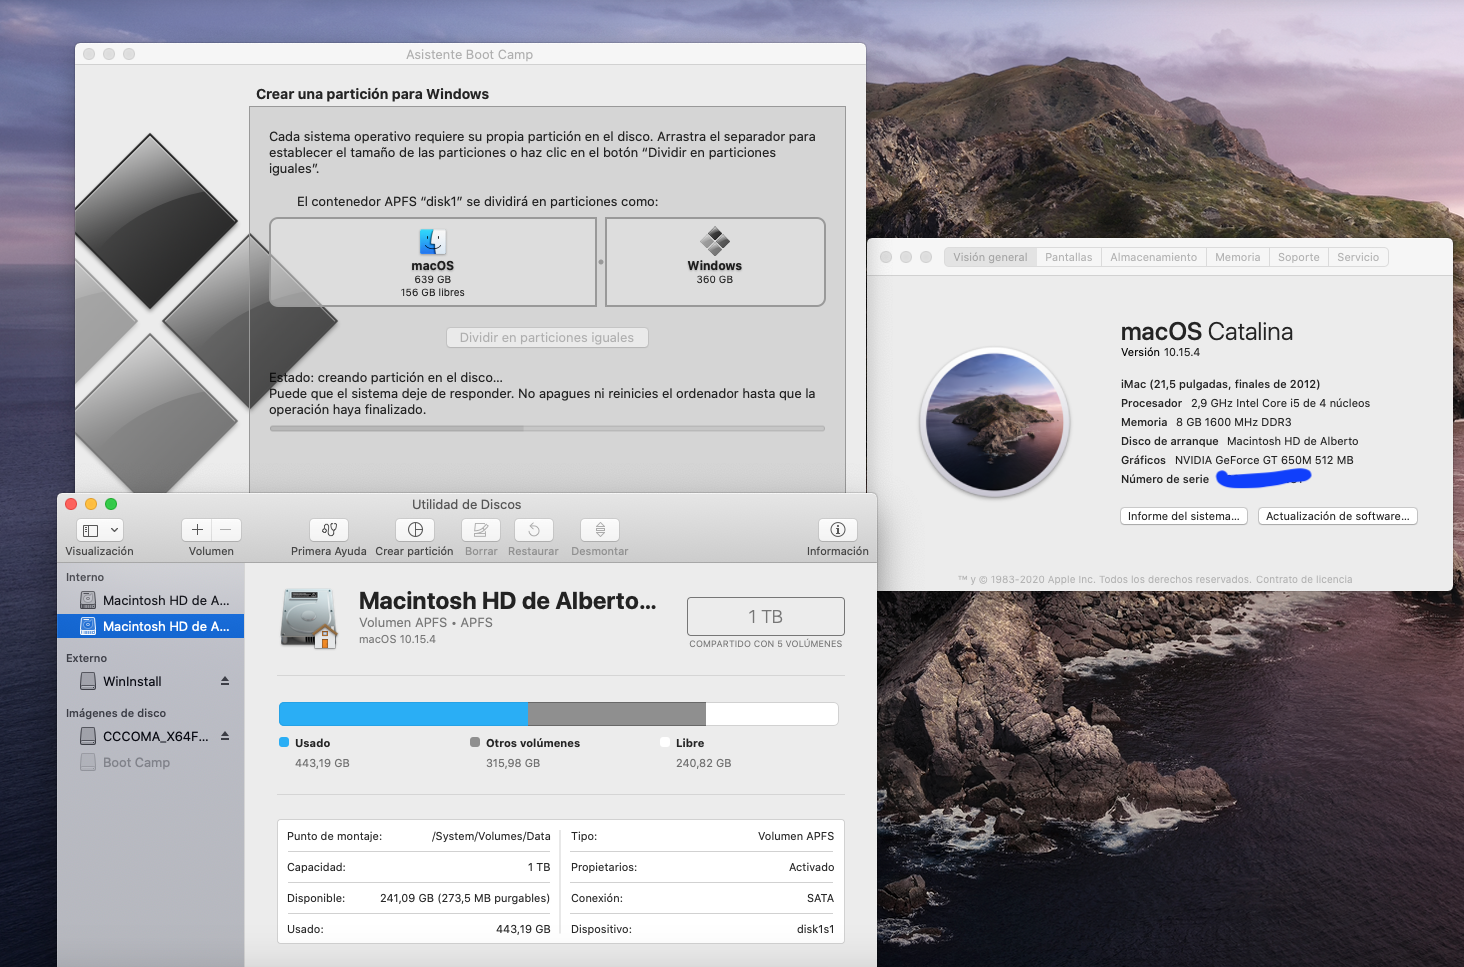Click Actualización de software... button
1464x967 pixels.
coord(1338,516)
